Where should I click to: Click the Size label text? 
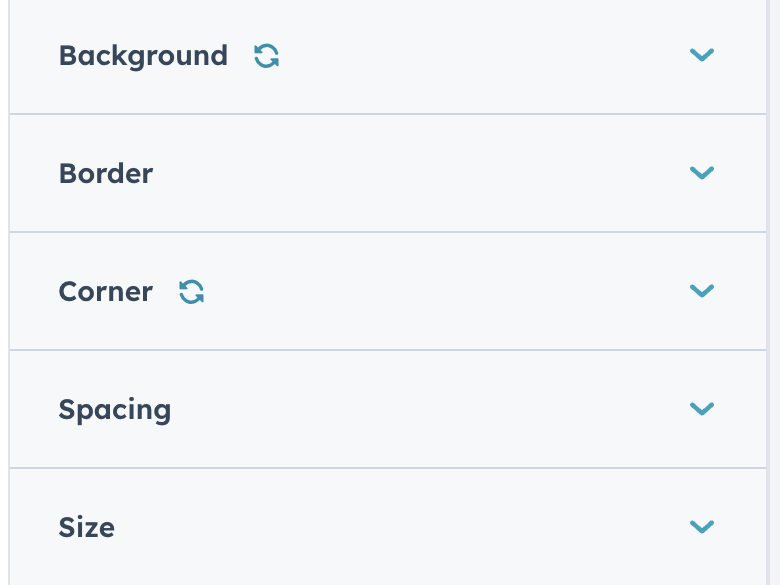(87, 528)
